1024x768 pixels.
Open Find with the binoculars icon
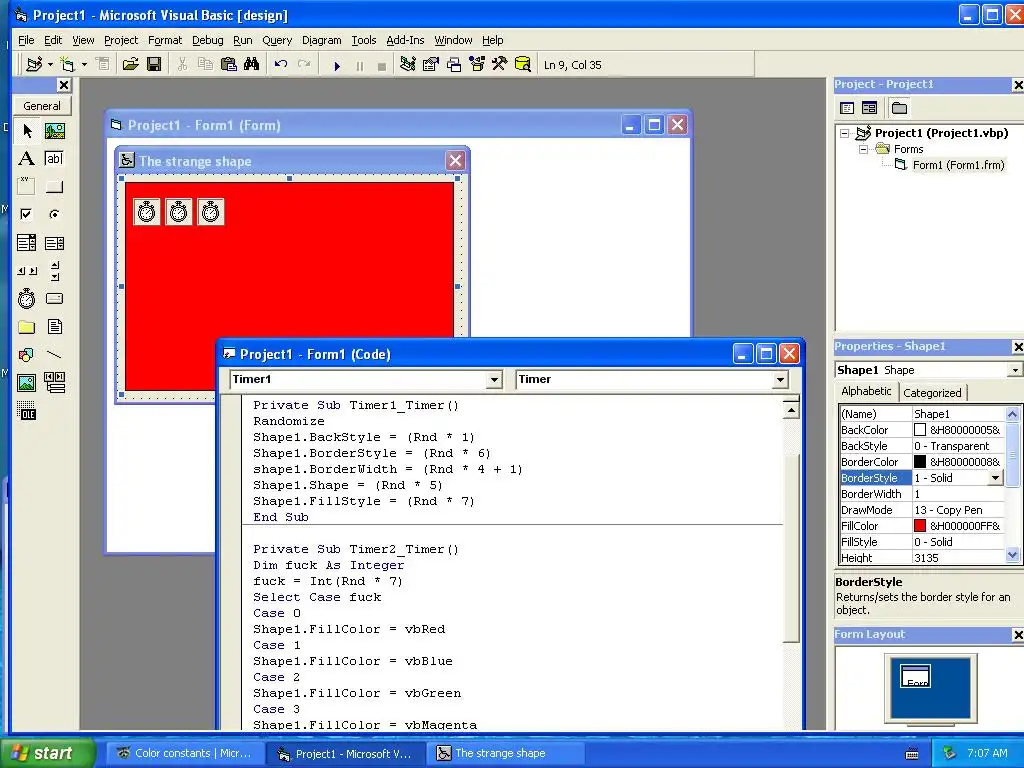click(x=251, y=64)
